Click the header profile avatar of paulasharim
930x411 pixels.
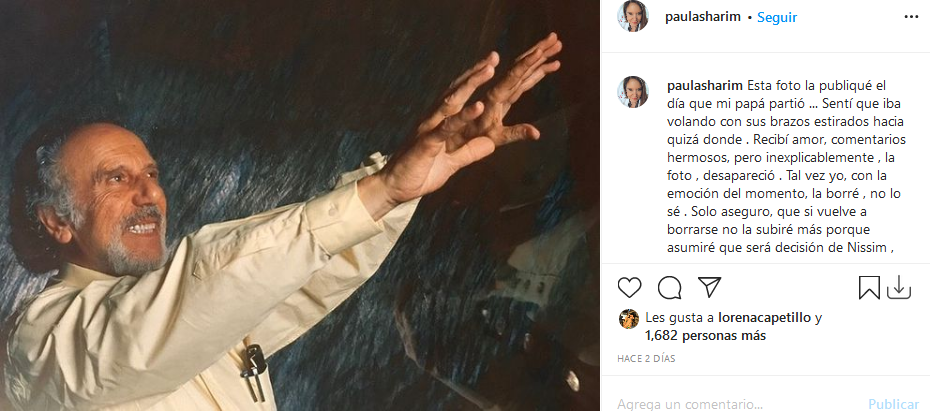(x=633, y=17)
